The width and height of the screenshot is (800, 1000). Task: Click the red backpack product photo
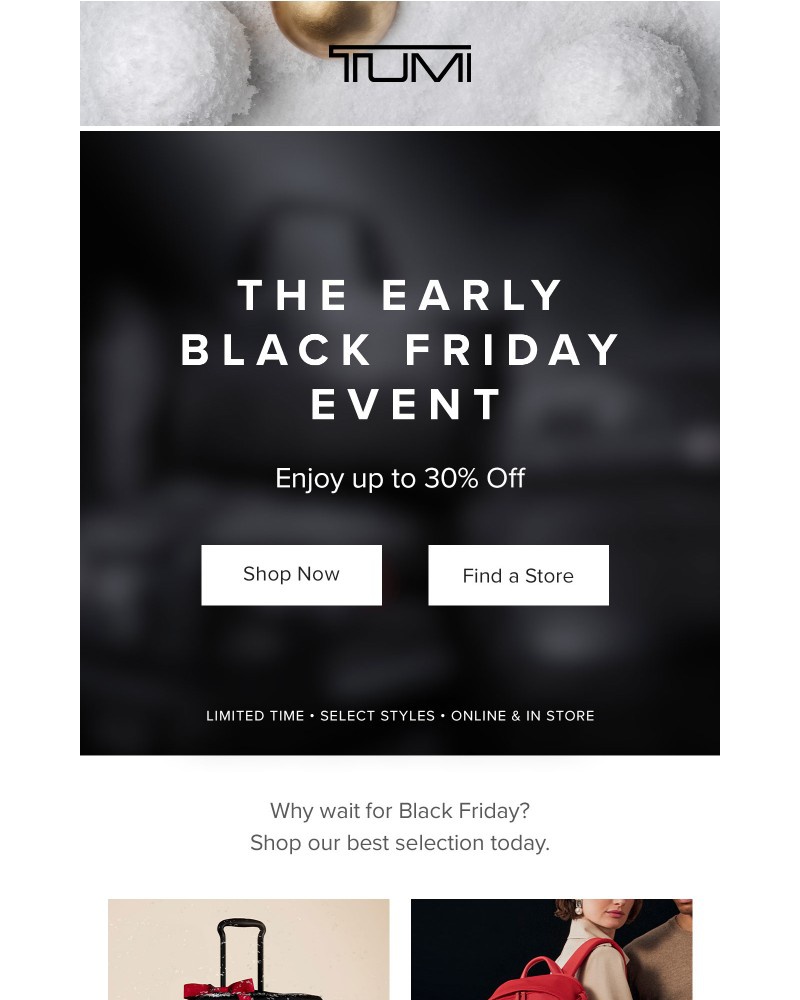[551, 949]
